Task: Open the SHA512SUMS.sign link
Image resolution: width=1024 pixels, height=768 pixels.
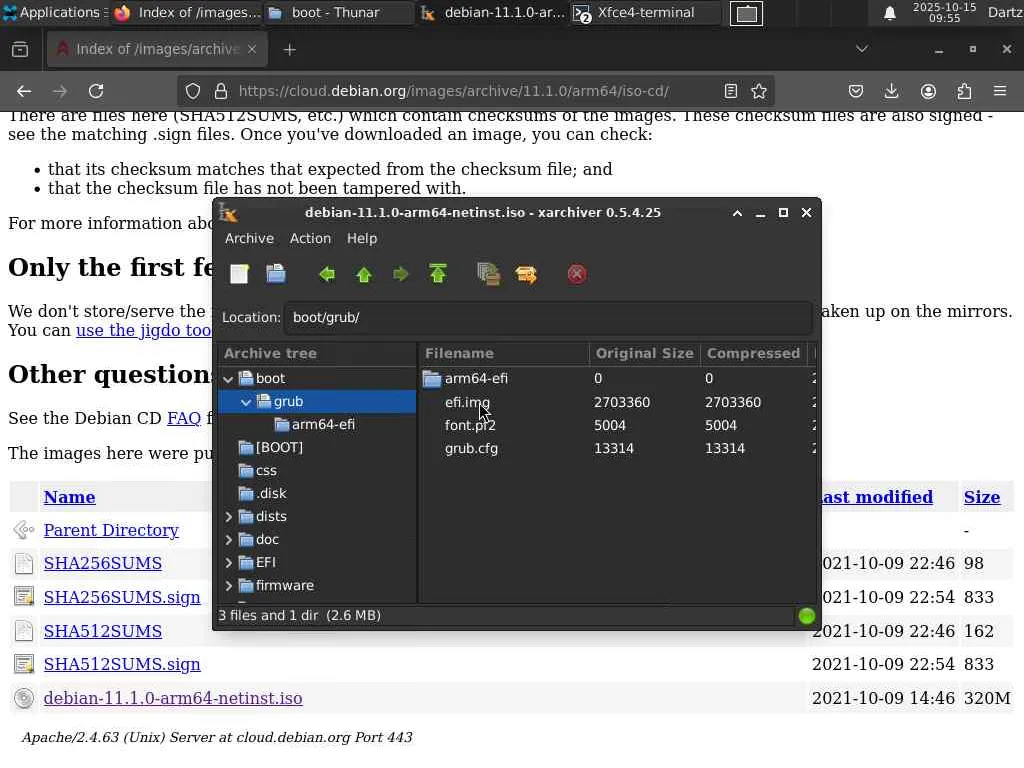Action: (x=122, y=664)
